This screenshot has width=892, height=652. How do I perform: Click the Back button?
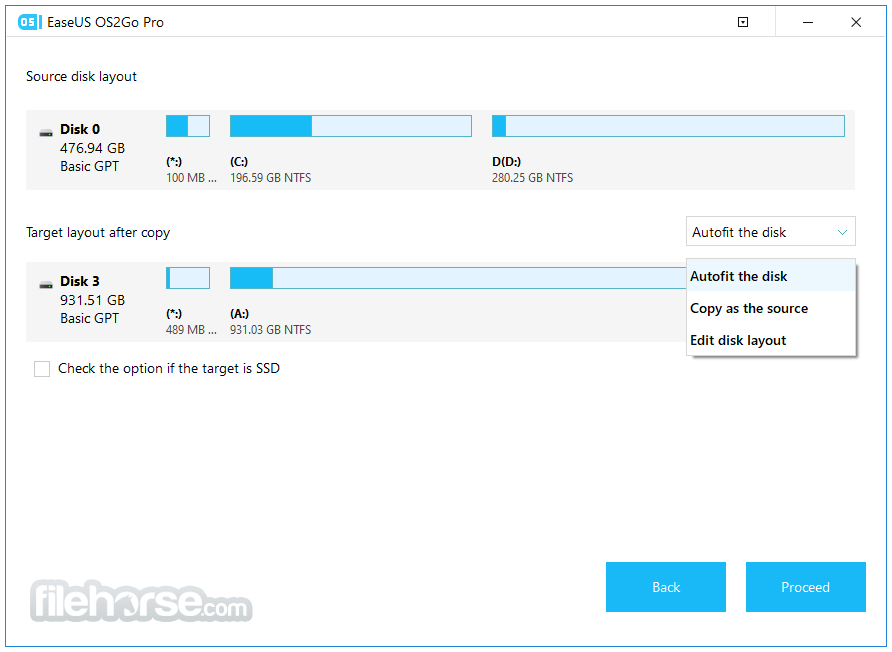(x=666, y=587)
